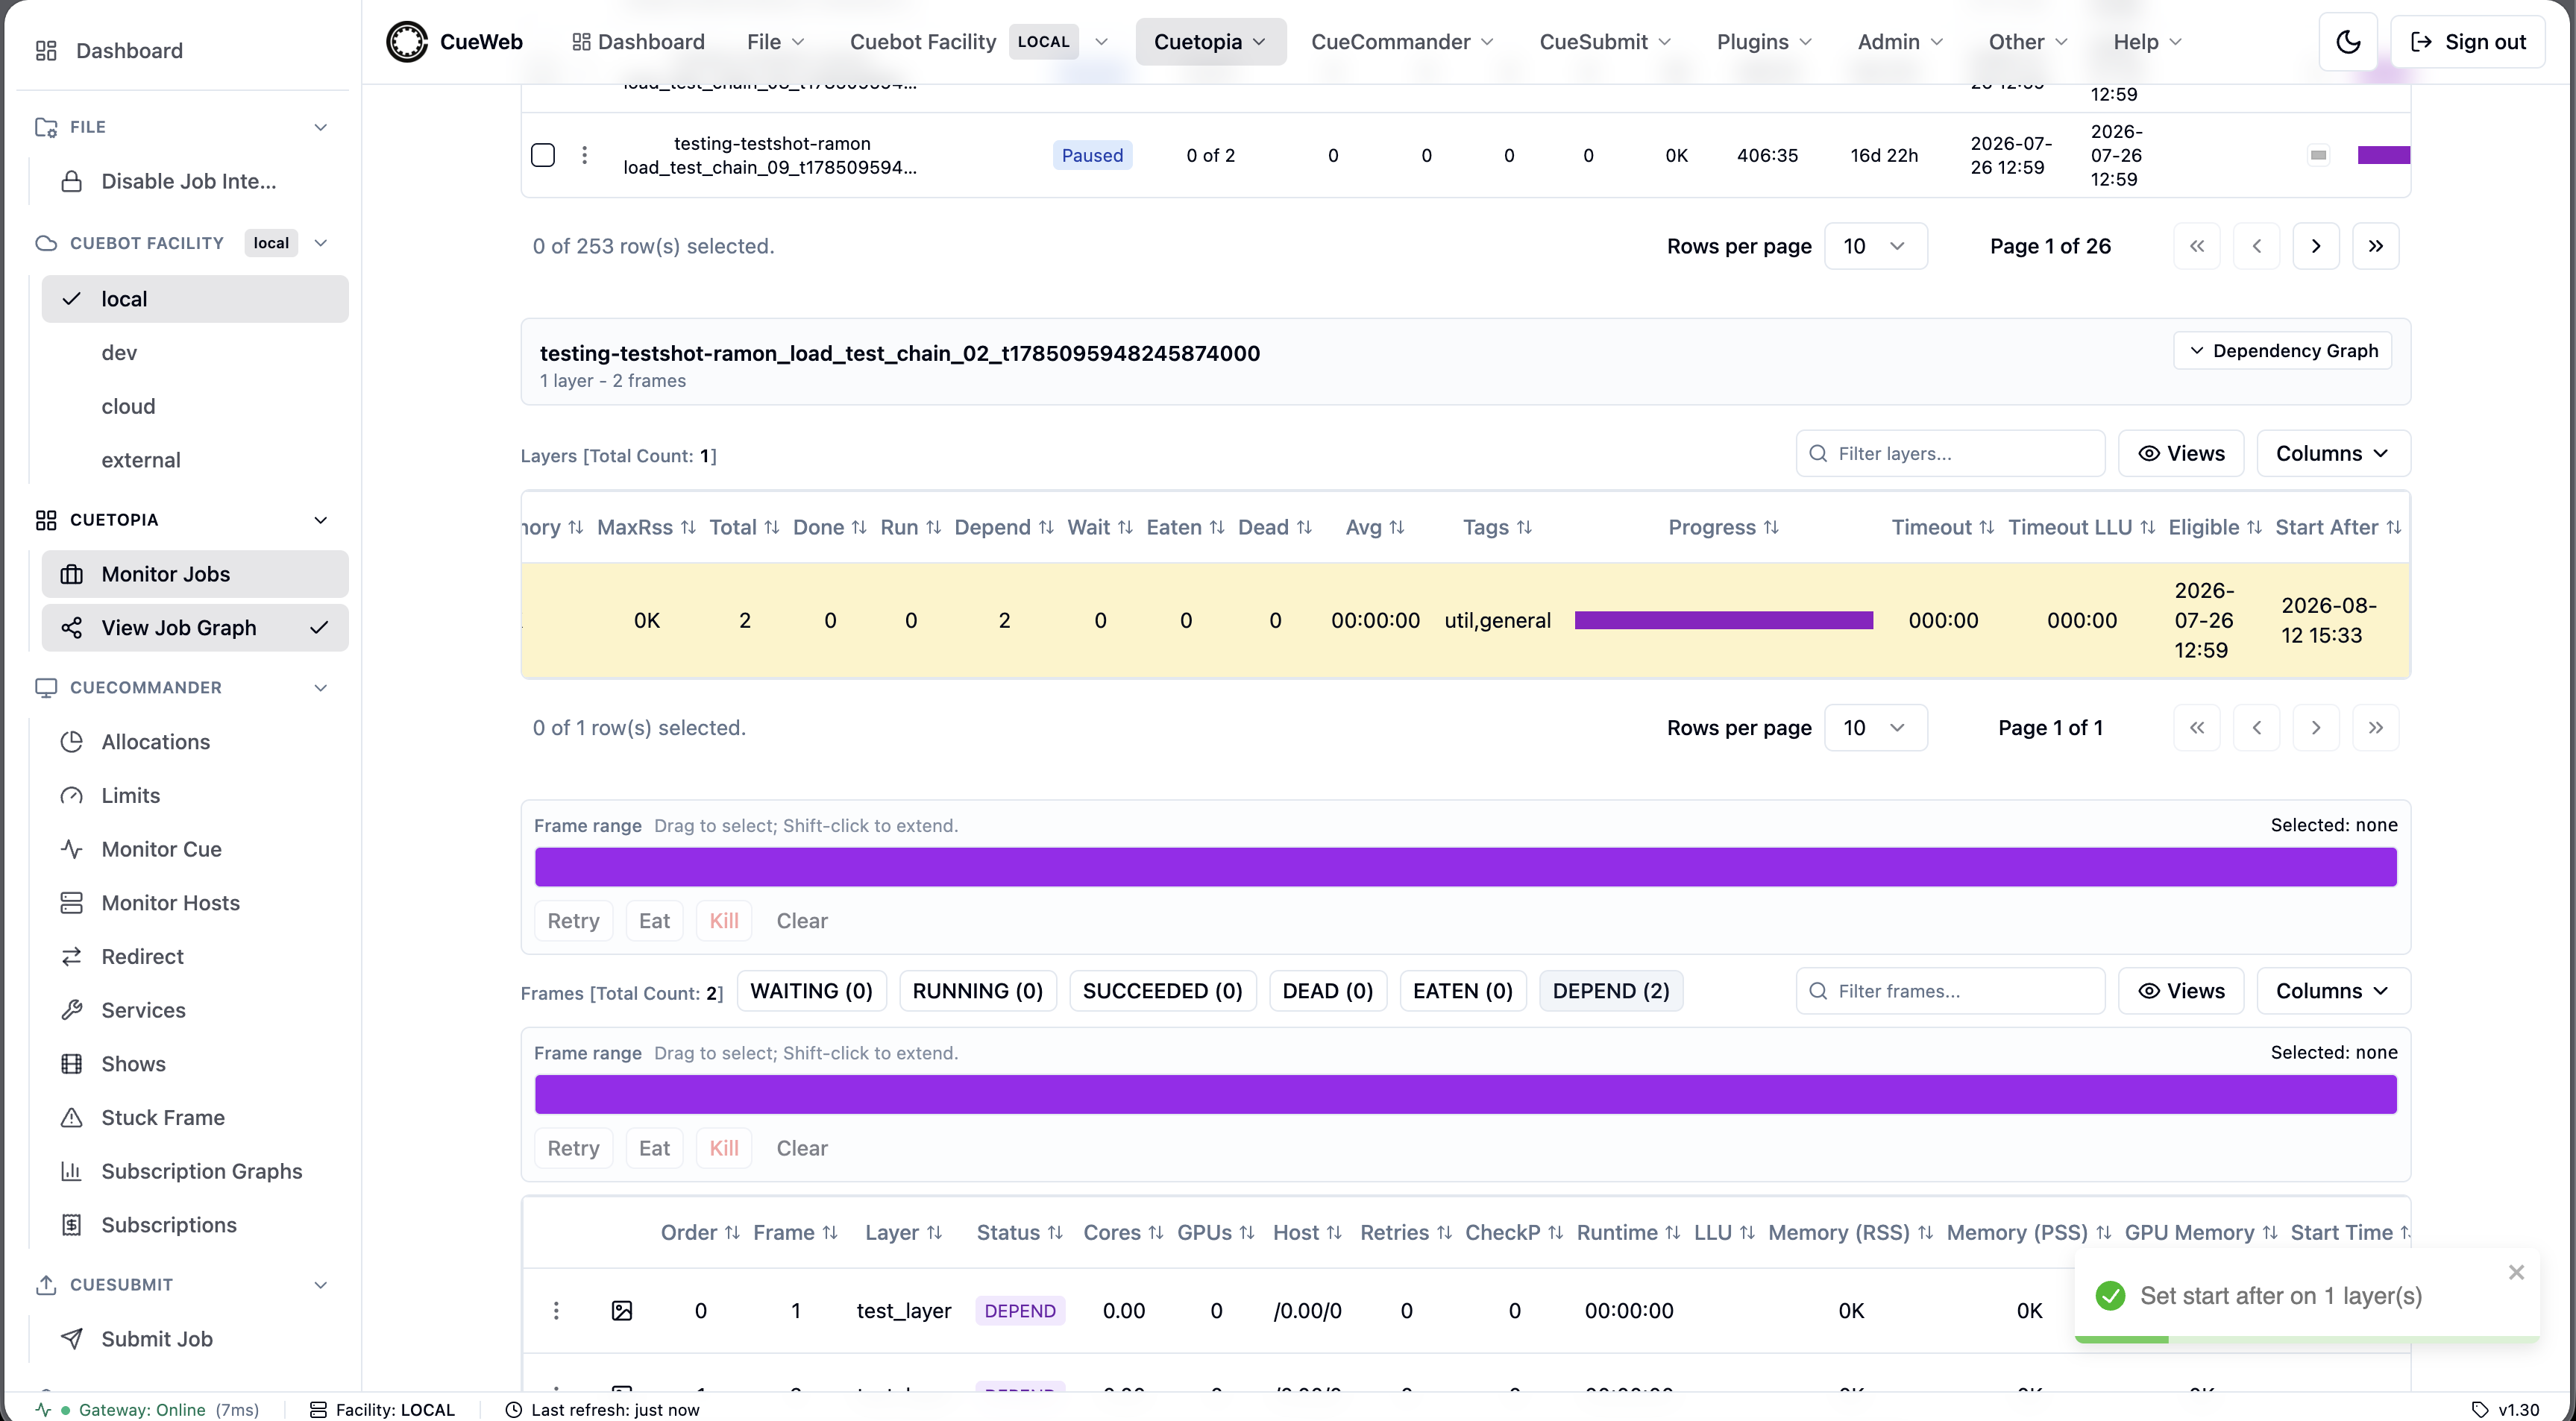Click the layers purple frame range bar
2576x1421 pixels.
tap(1465, 867)
